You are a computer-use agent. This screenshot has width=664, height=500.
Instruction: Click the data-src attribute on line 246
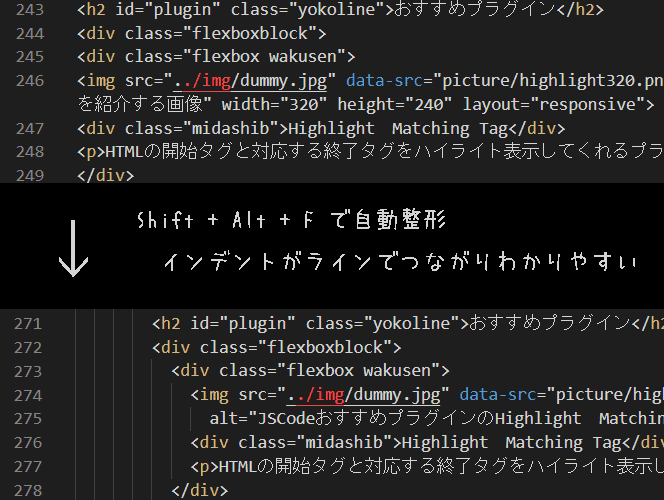pyautogui.click(x=384, y=80)
